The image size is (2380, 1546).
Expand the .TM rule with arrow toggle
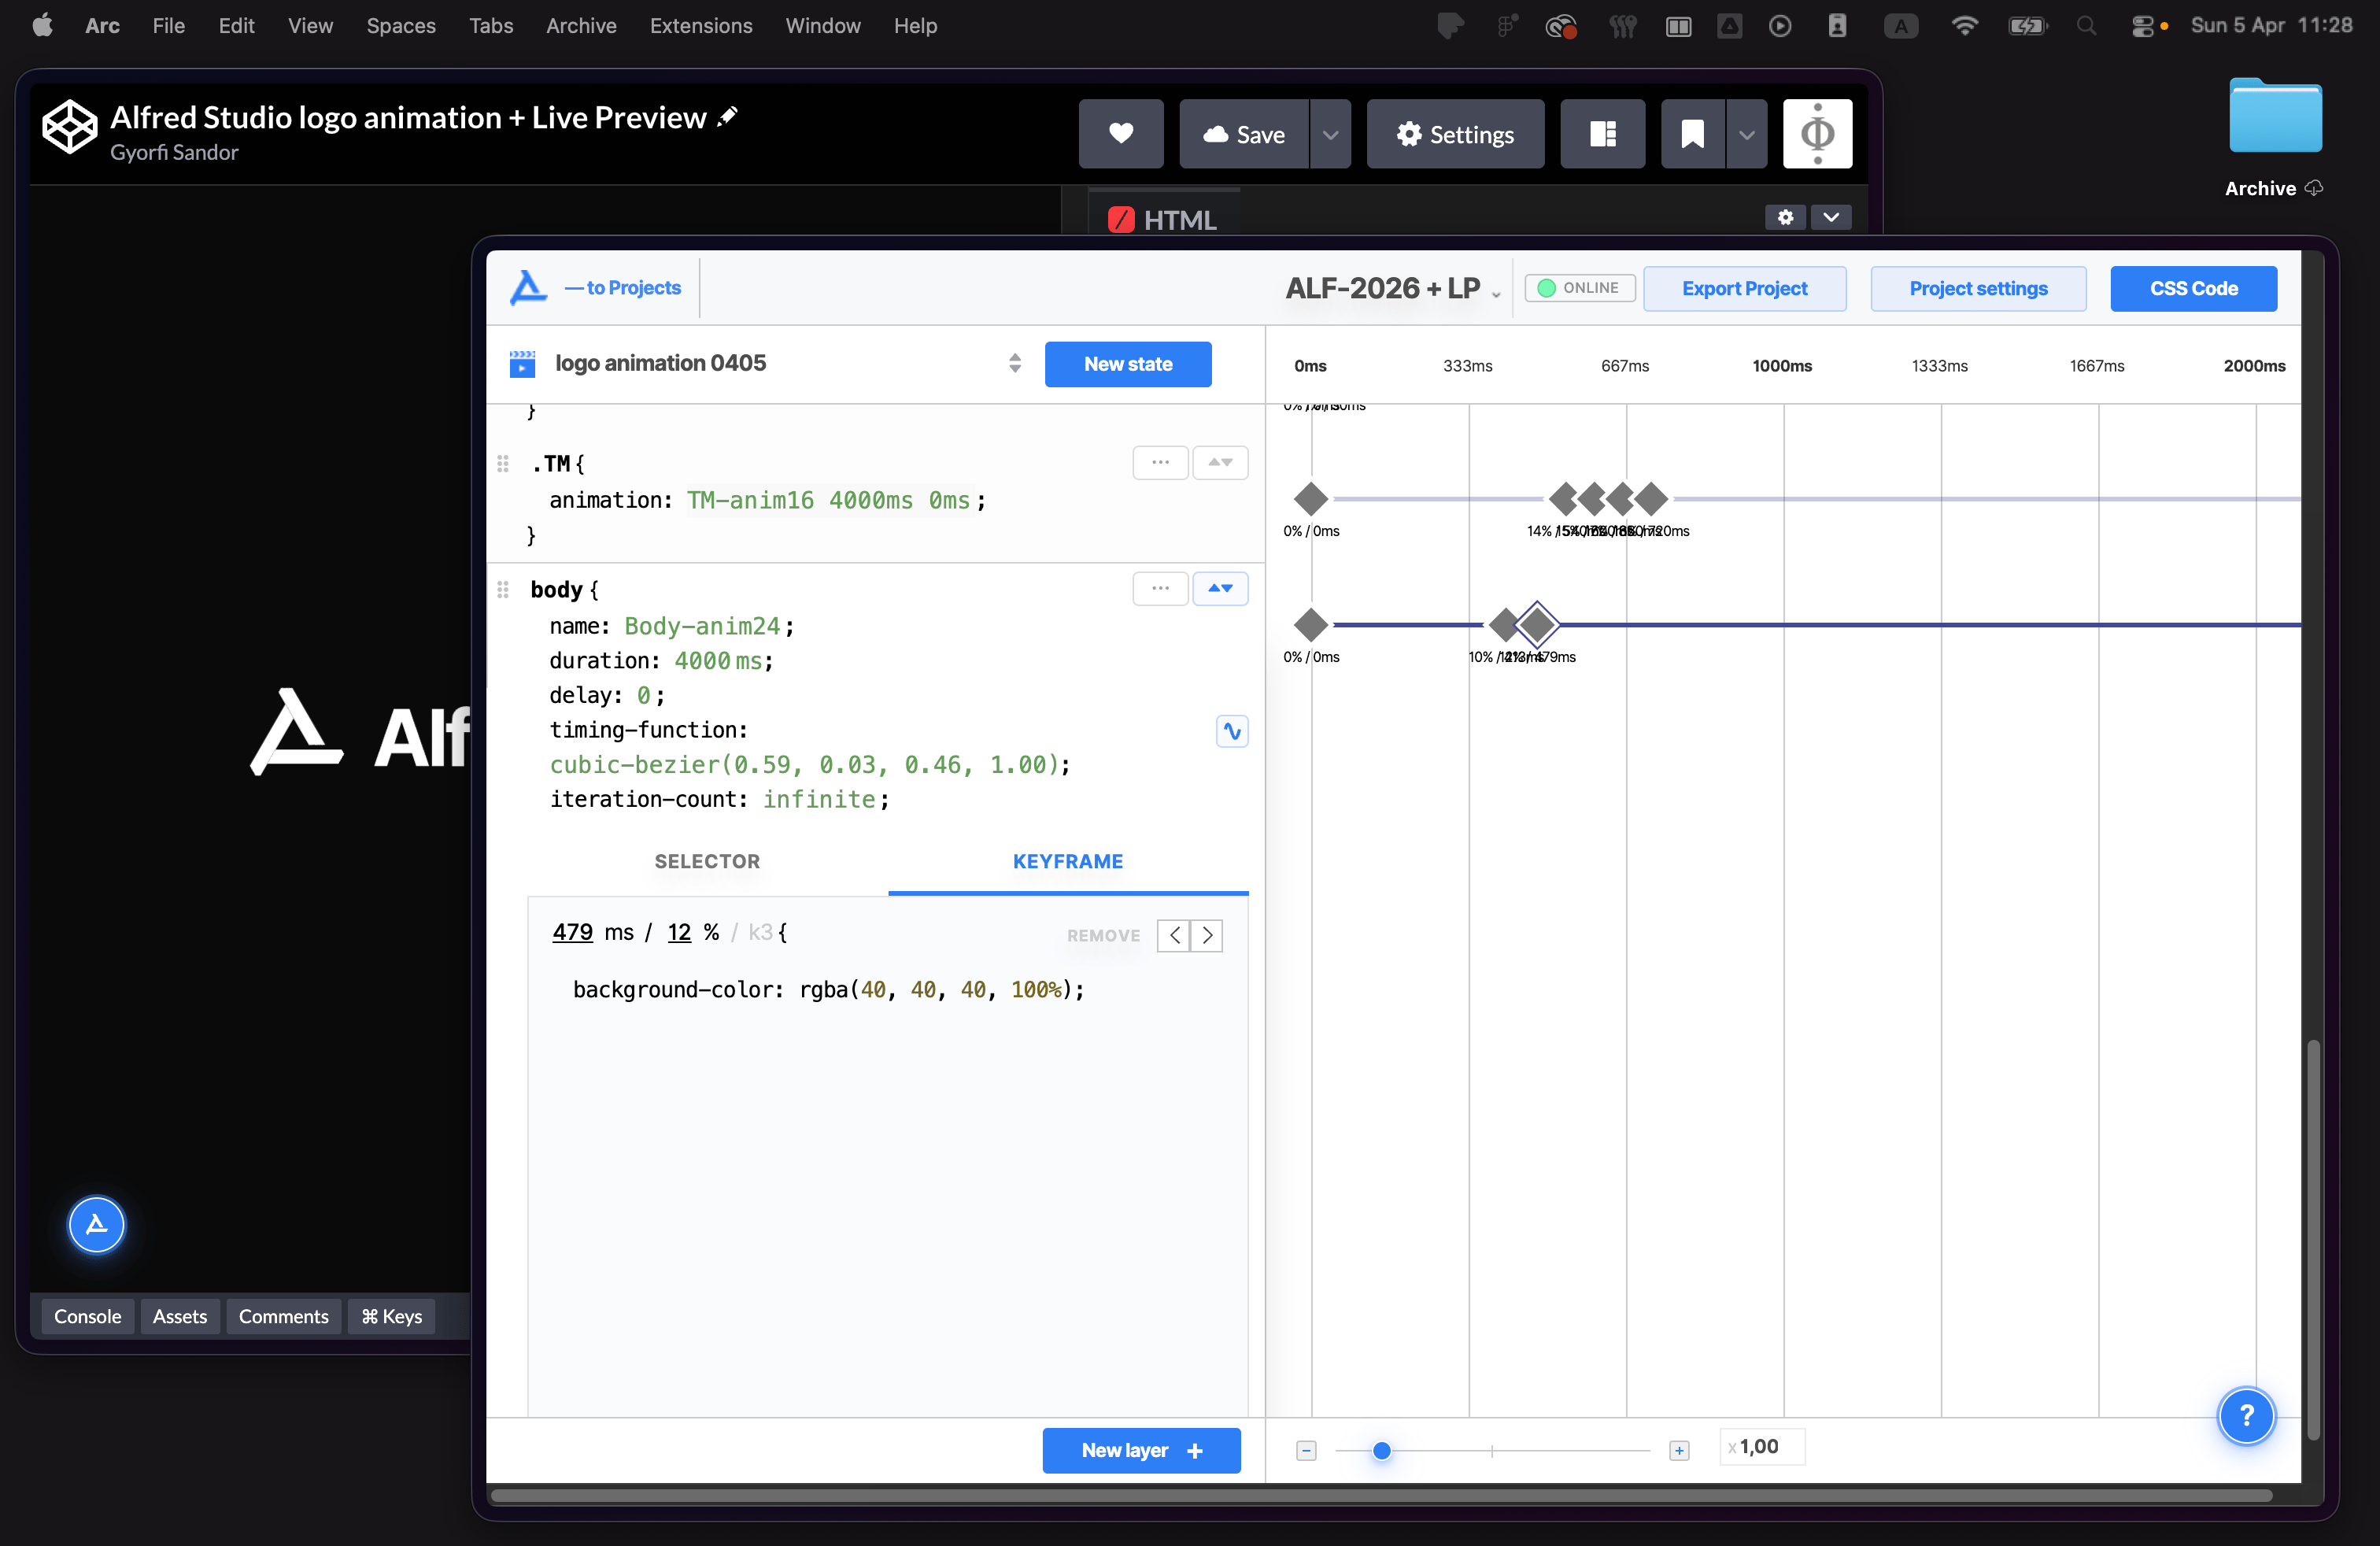click(x=1220, y=463)
